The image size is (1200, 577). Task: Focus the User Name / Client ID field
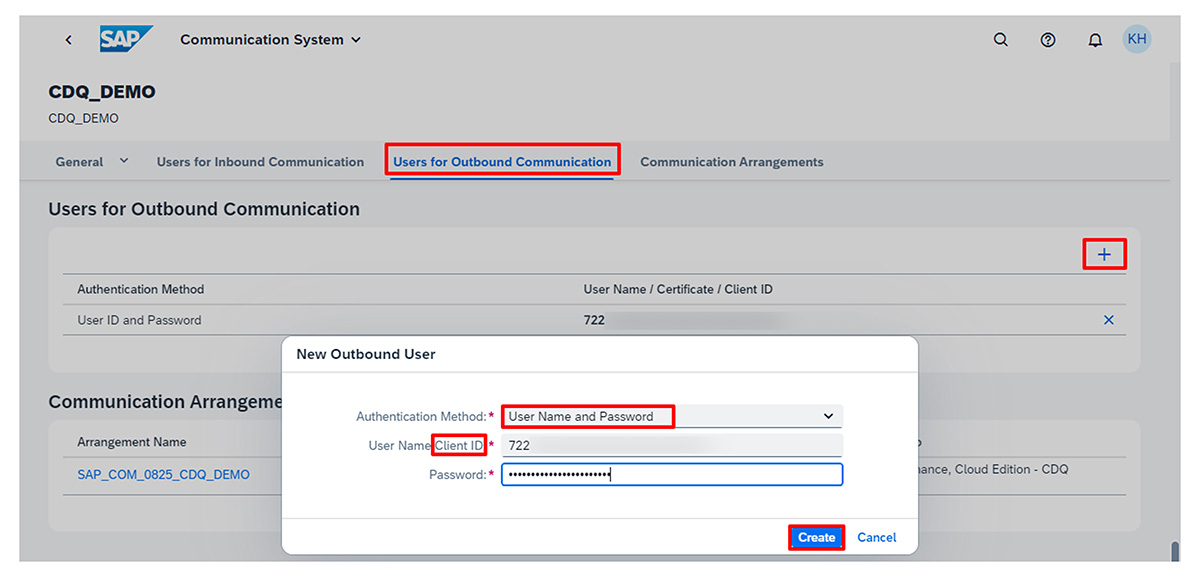tap(672, 445)
